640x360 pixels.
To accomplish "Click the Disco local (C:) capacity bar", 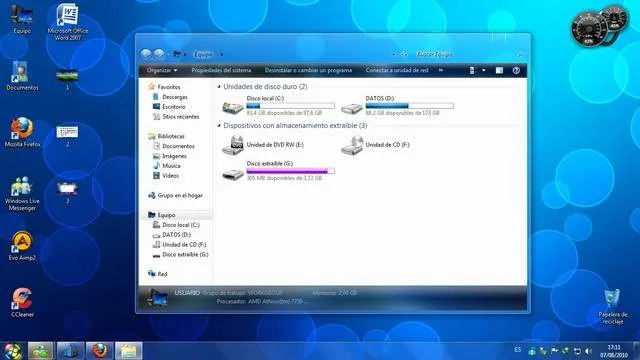I will (x=291, y=106).
